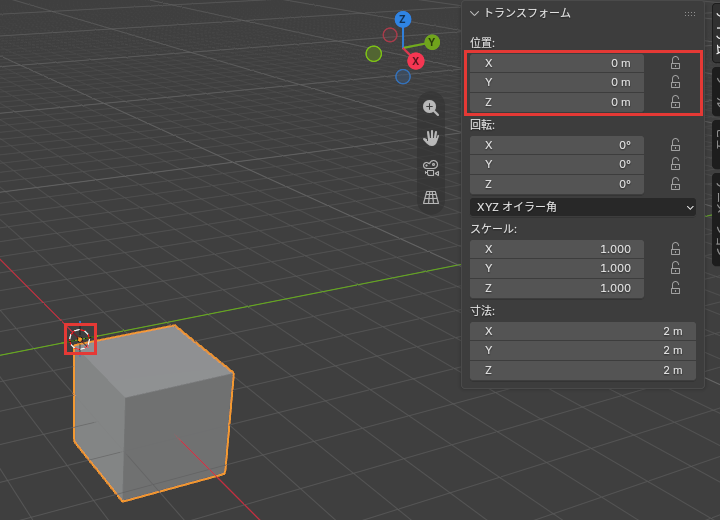The width and height of the screenshot is (720, 520).
Task: Lock the location X value
Action: pos(675,63)
